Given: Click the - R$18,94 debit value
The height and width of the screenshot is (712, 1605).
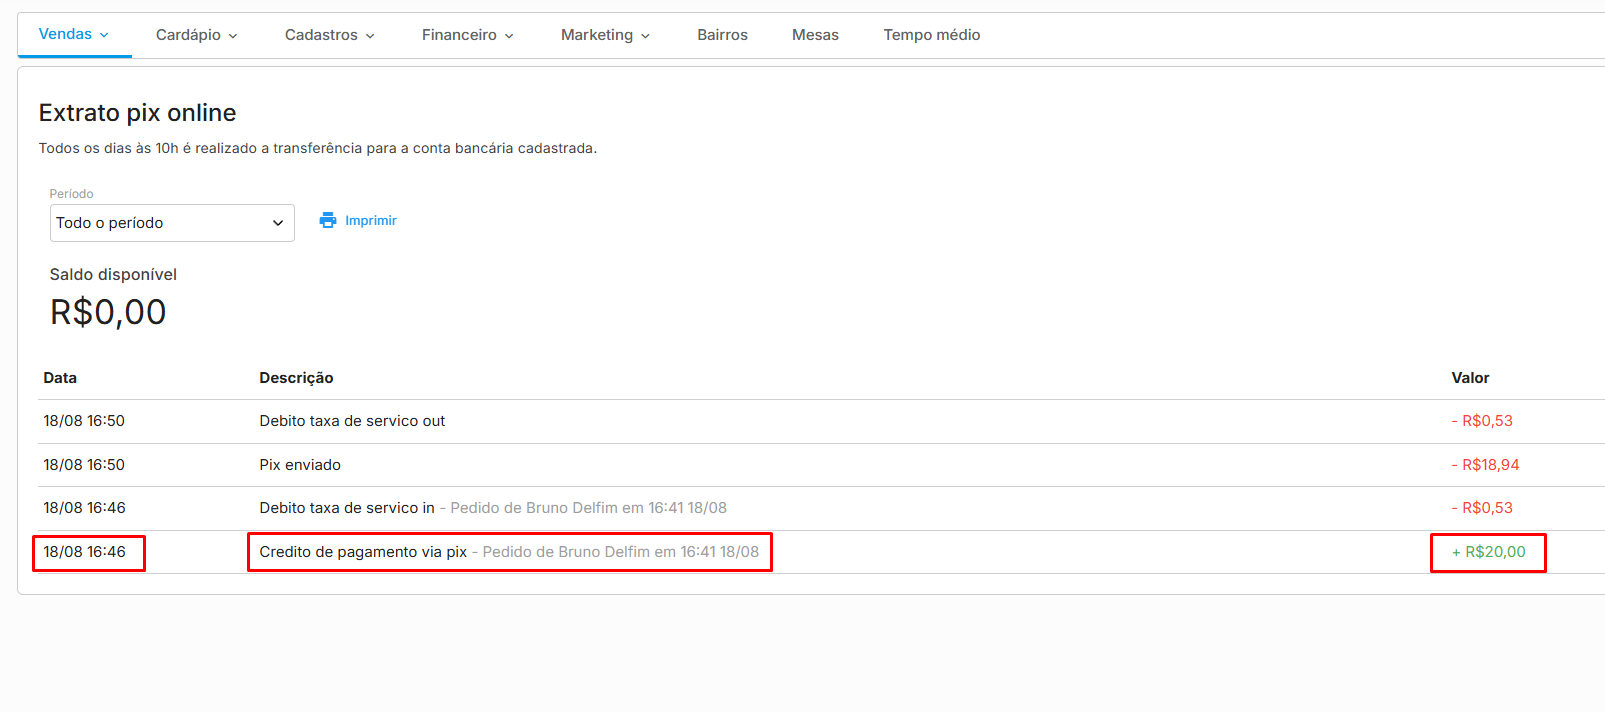Looking at the screenshot, I should [x=1485, y=465].
